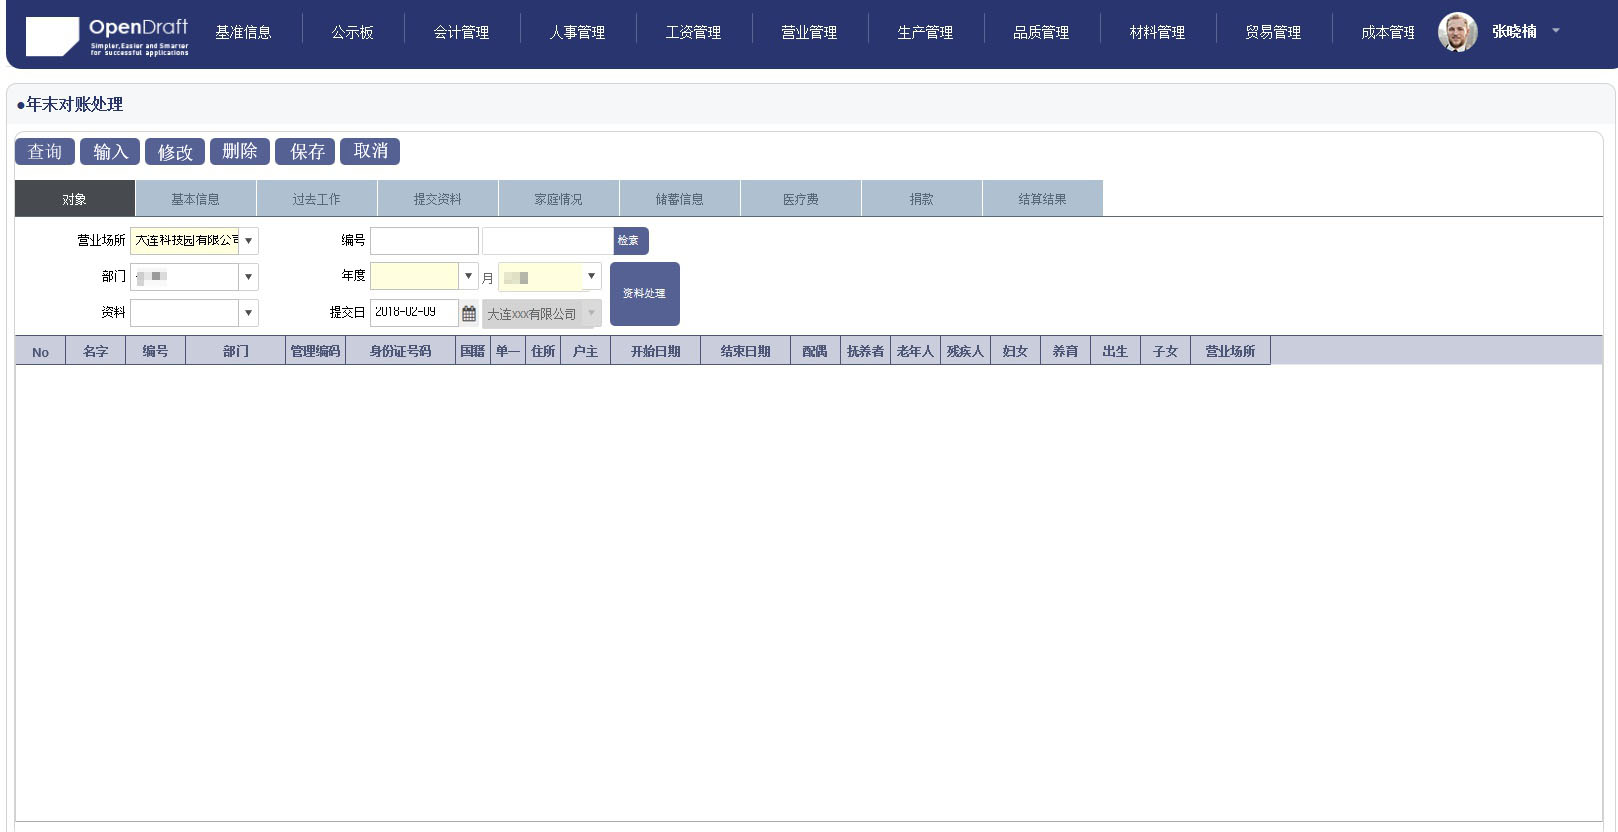The height and width of the screenshot is (832, 1618).
Task: Expand the 月 month dropdown
Action: (x=591, y=276)
